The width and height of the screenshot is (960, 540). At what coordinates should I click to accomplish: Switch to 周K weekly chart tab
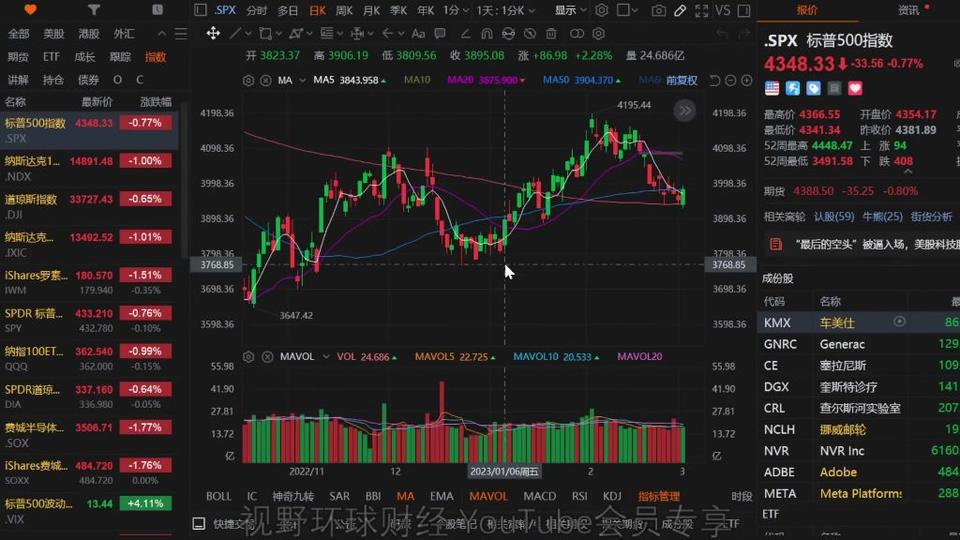point(344,10)
